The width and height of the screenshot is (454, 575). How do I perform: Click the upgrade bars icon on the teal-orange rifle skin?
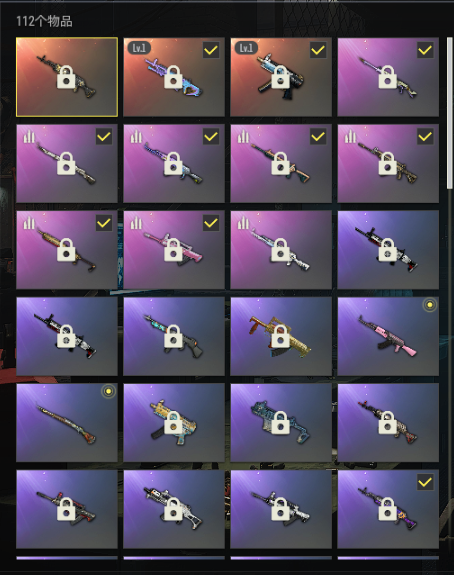(243, 136)
